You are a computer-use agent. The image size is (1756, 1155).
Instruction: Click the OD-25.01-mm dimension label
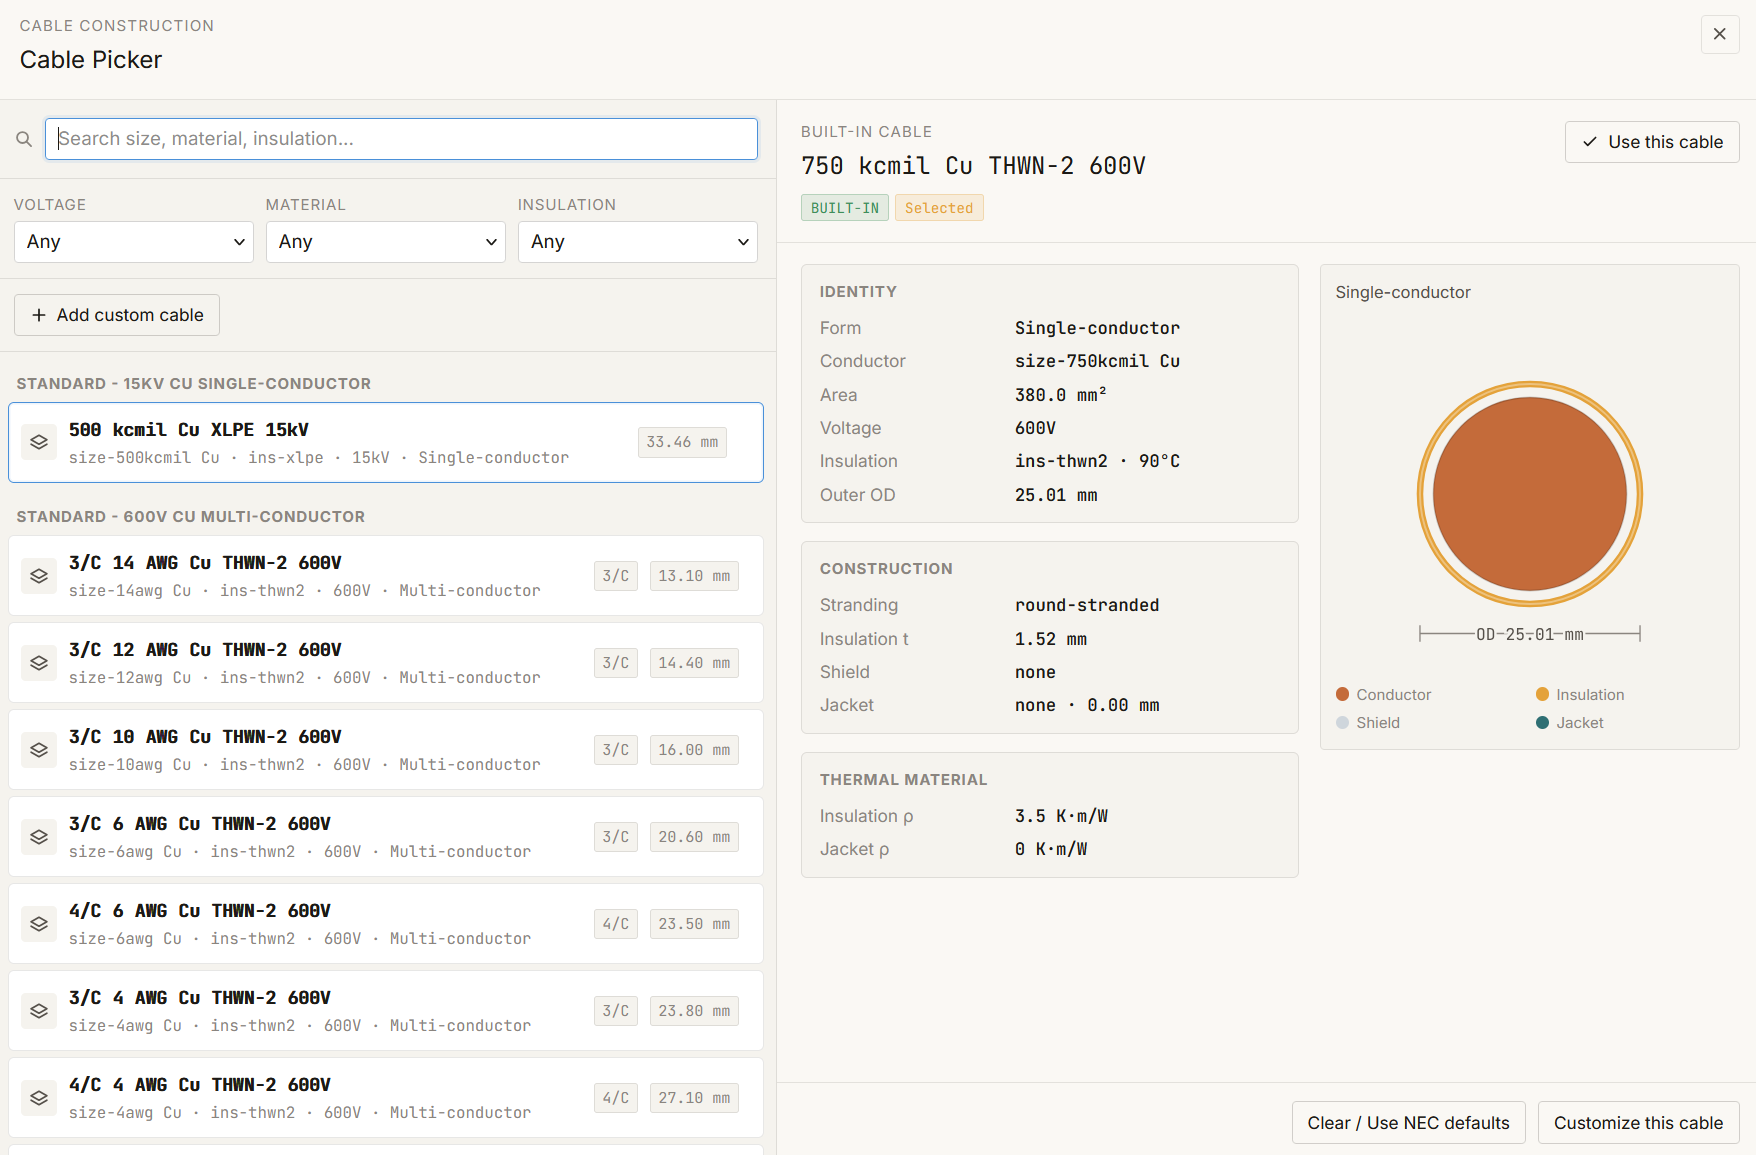1530,634
